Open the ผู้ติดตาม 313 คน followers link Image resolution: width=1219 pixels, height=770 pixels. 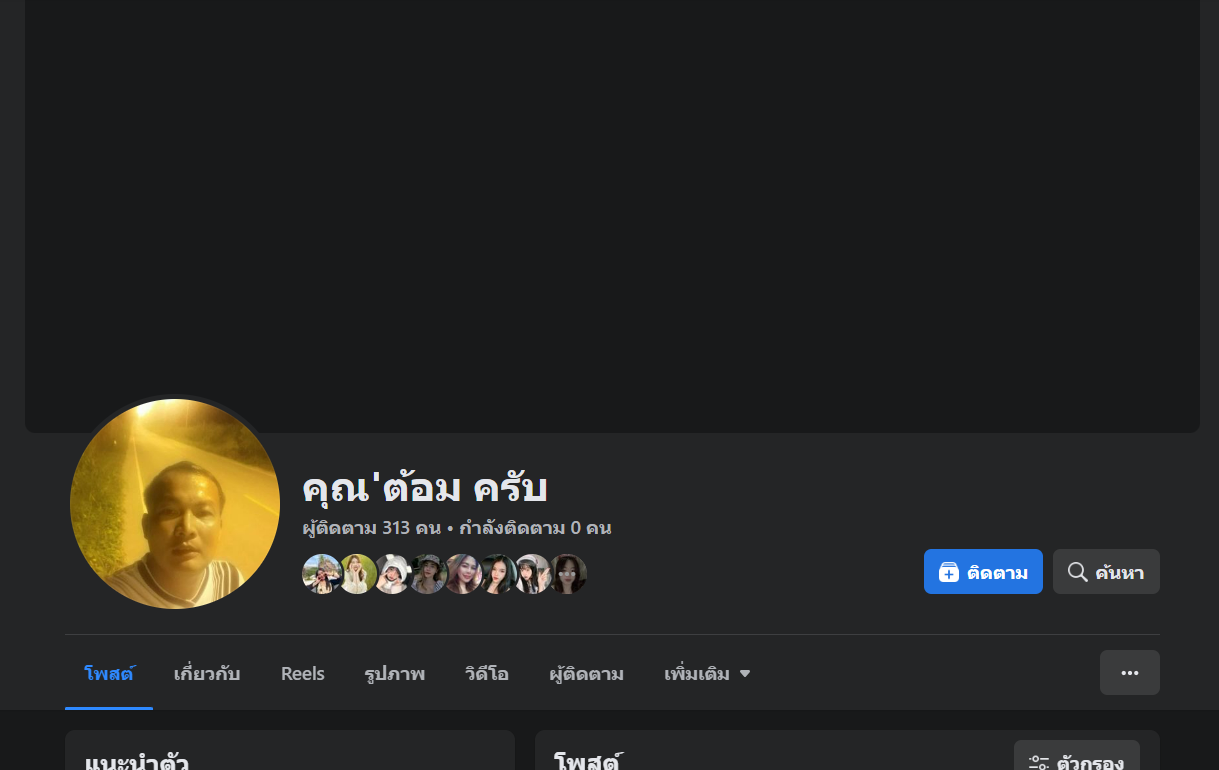coord(372,528)
